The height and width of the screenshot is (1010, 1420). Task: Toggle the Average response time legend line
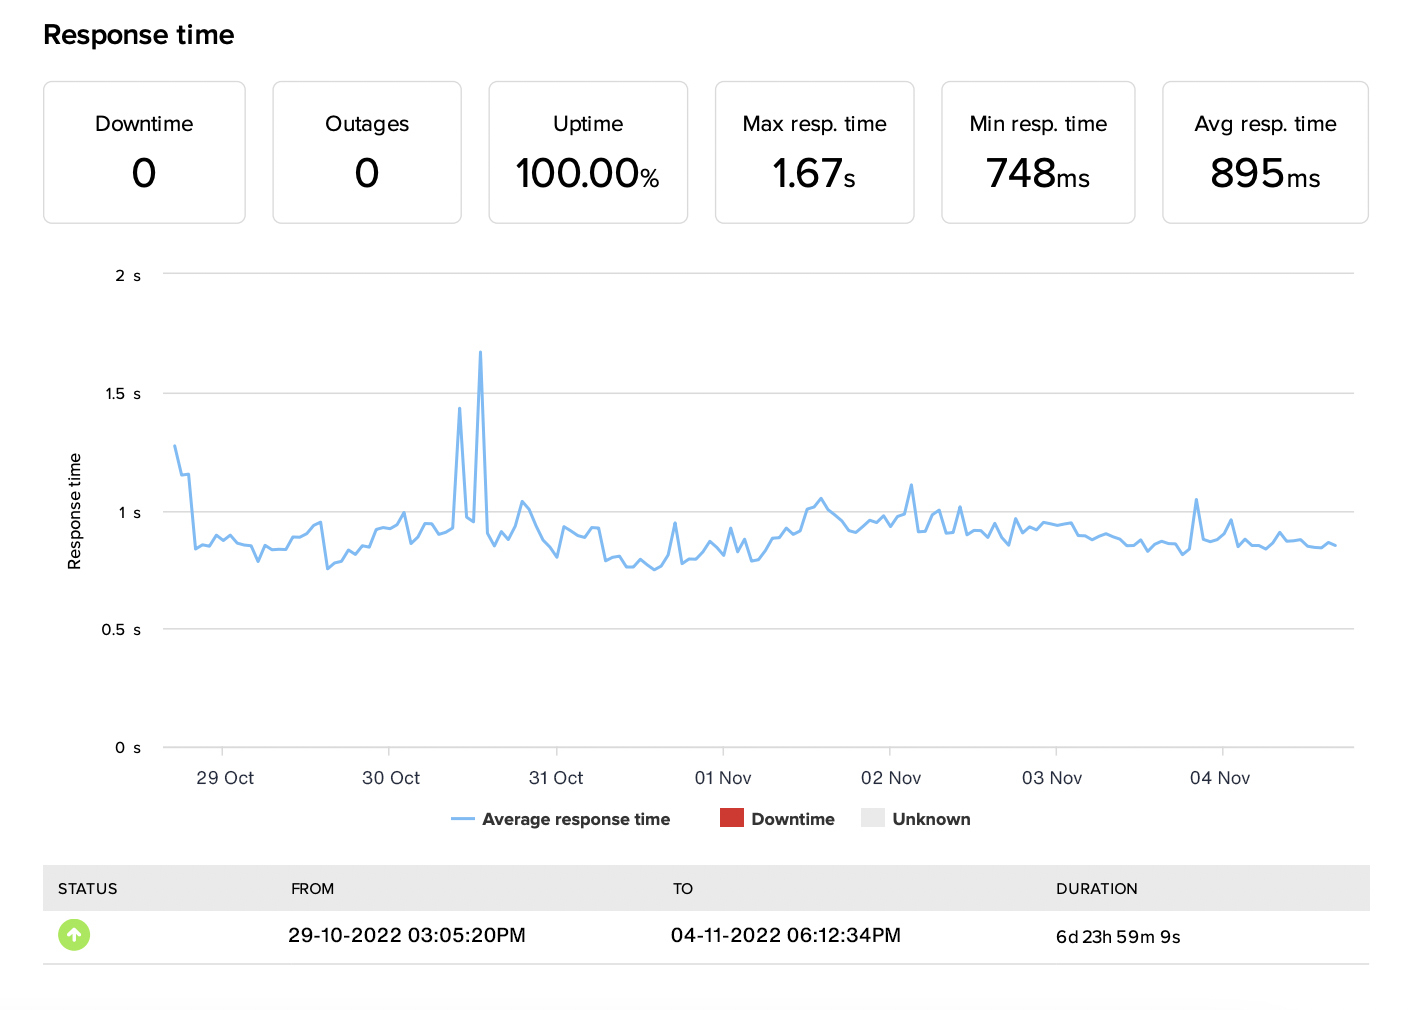click(x=560, y=819)
